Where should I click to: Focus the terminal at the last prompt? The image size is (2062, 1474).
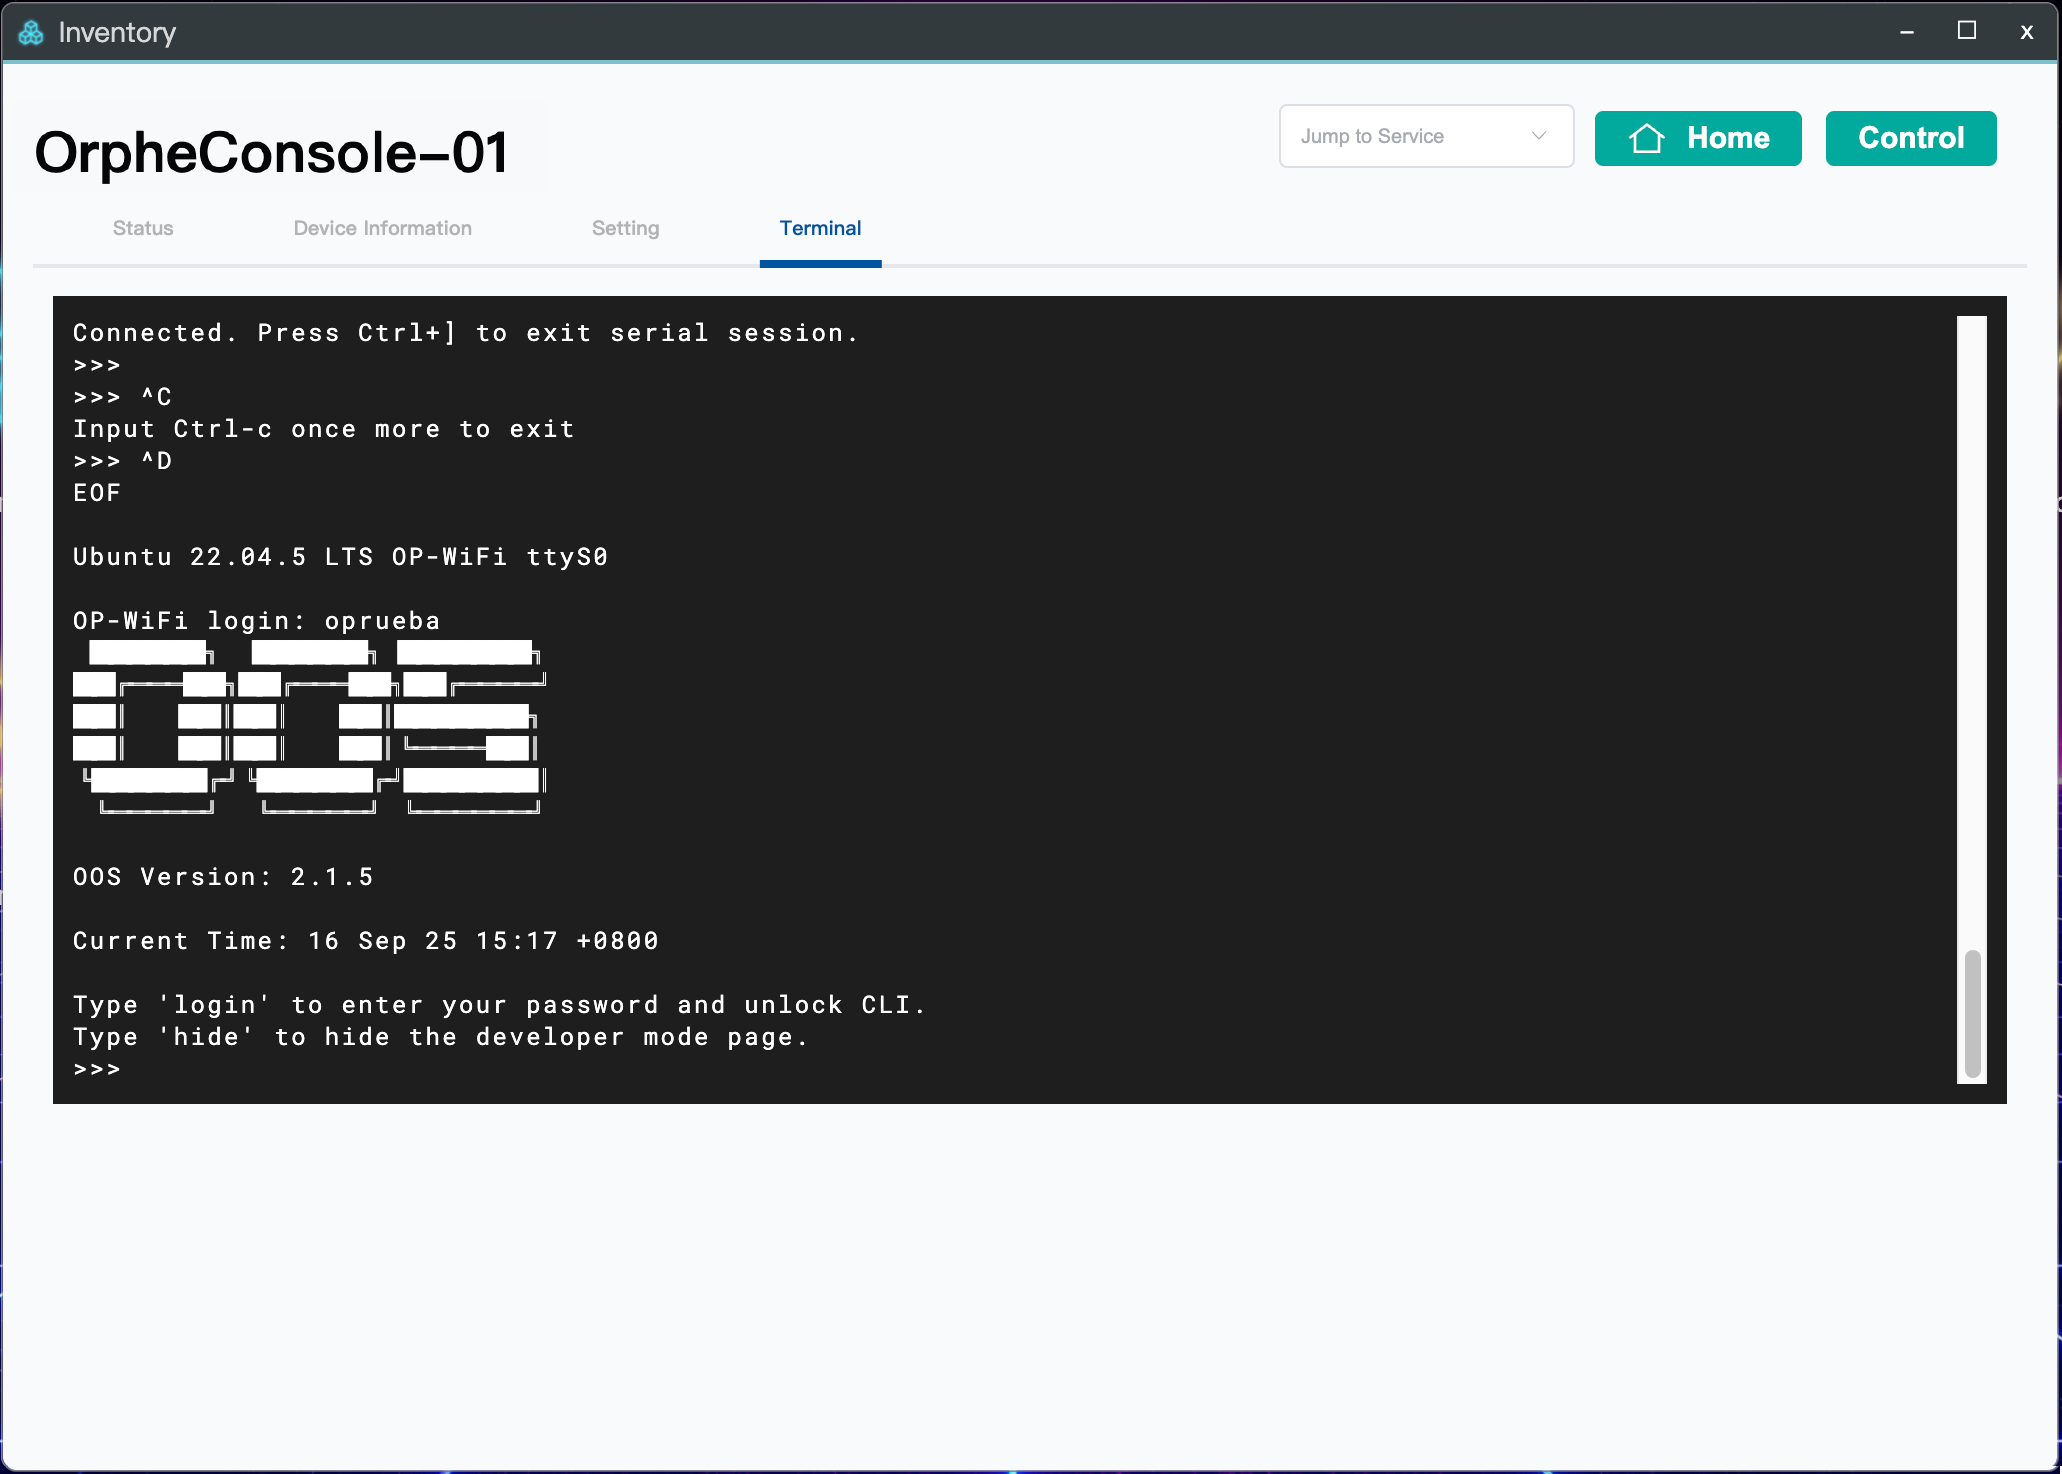coord(140,1069)
